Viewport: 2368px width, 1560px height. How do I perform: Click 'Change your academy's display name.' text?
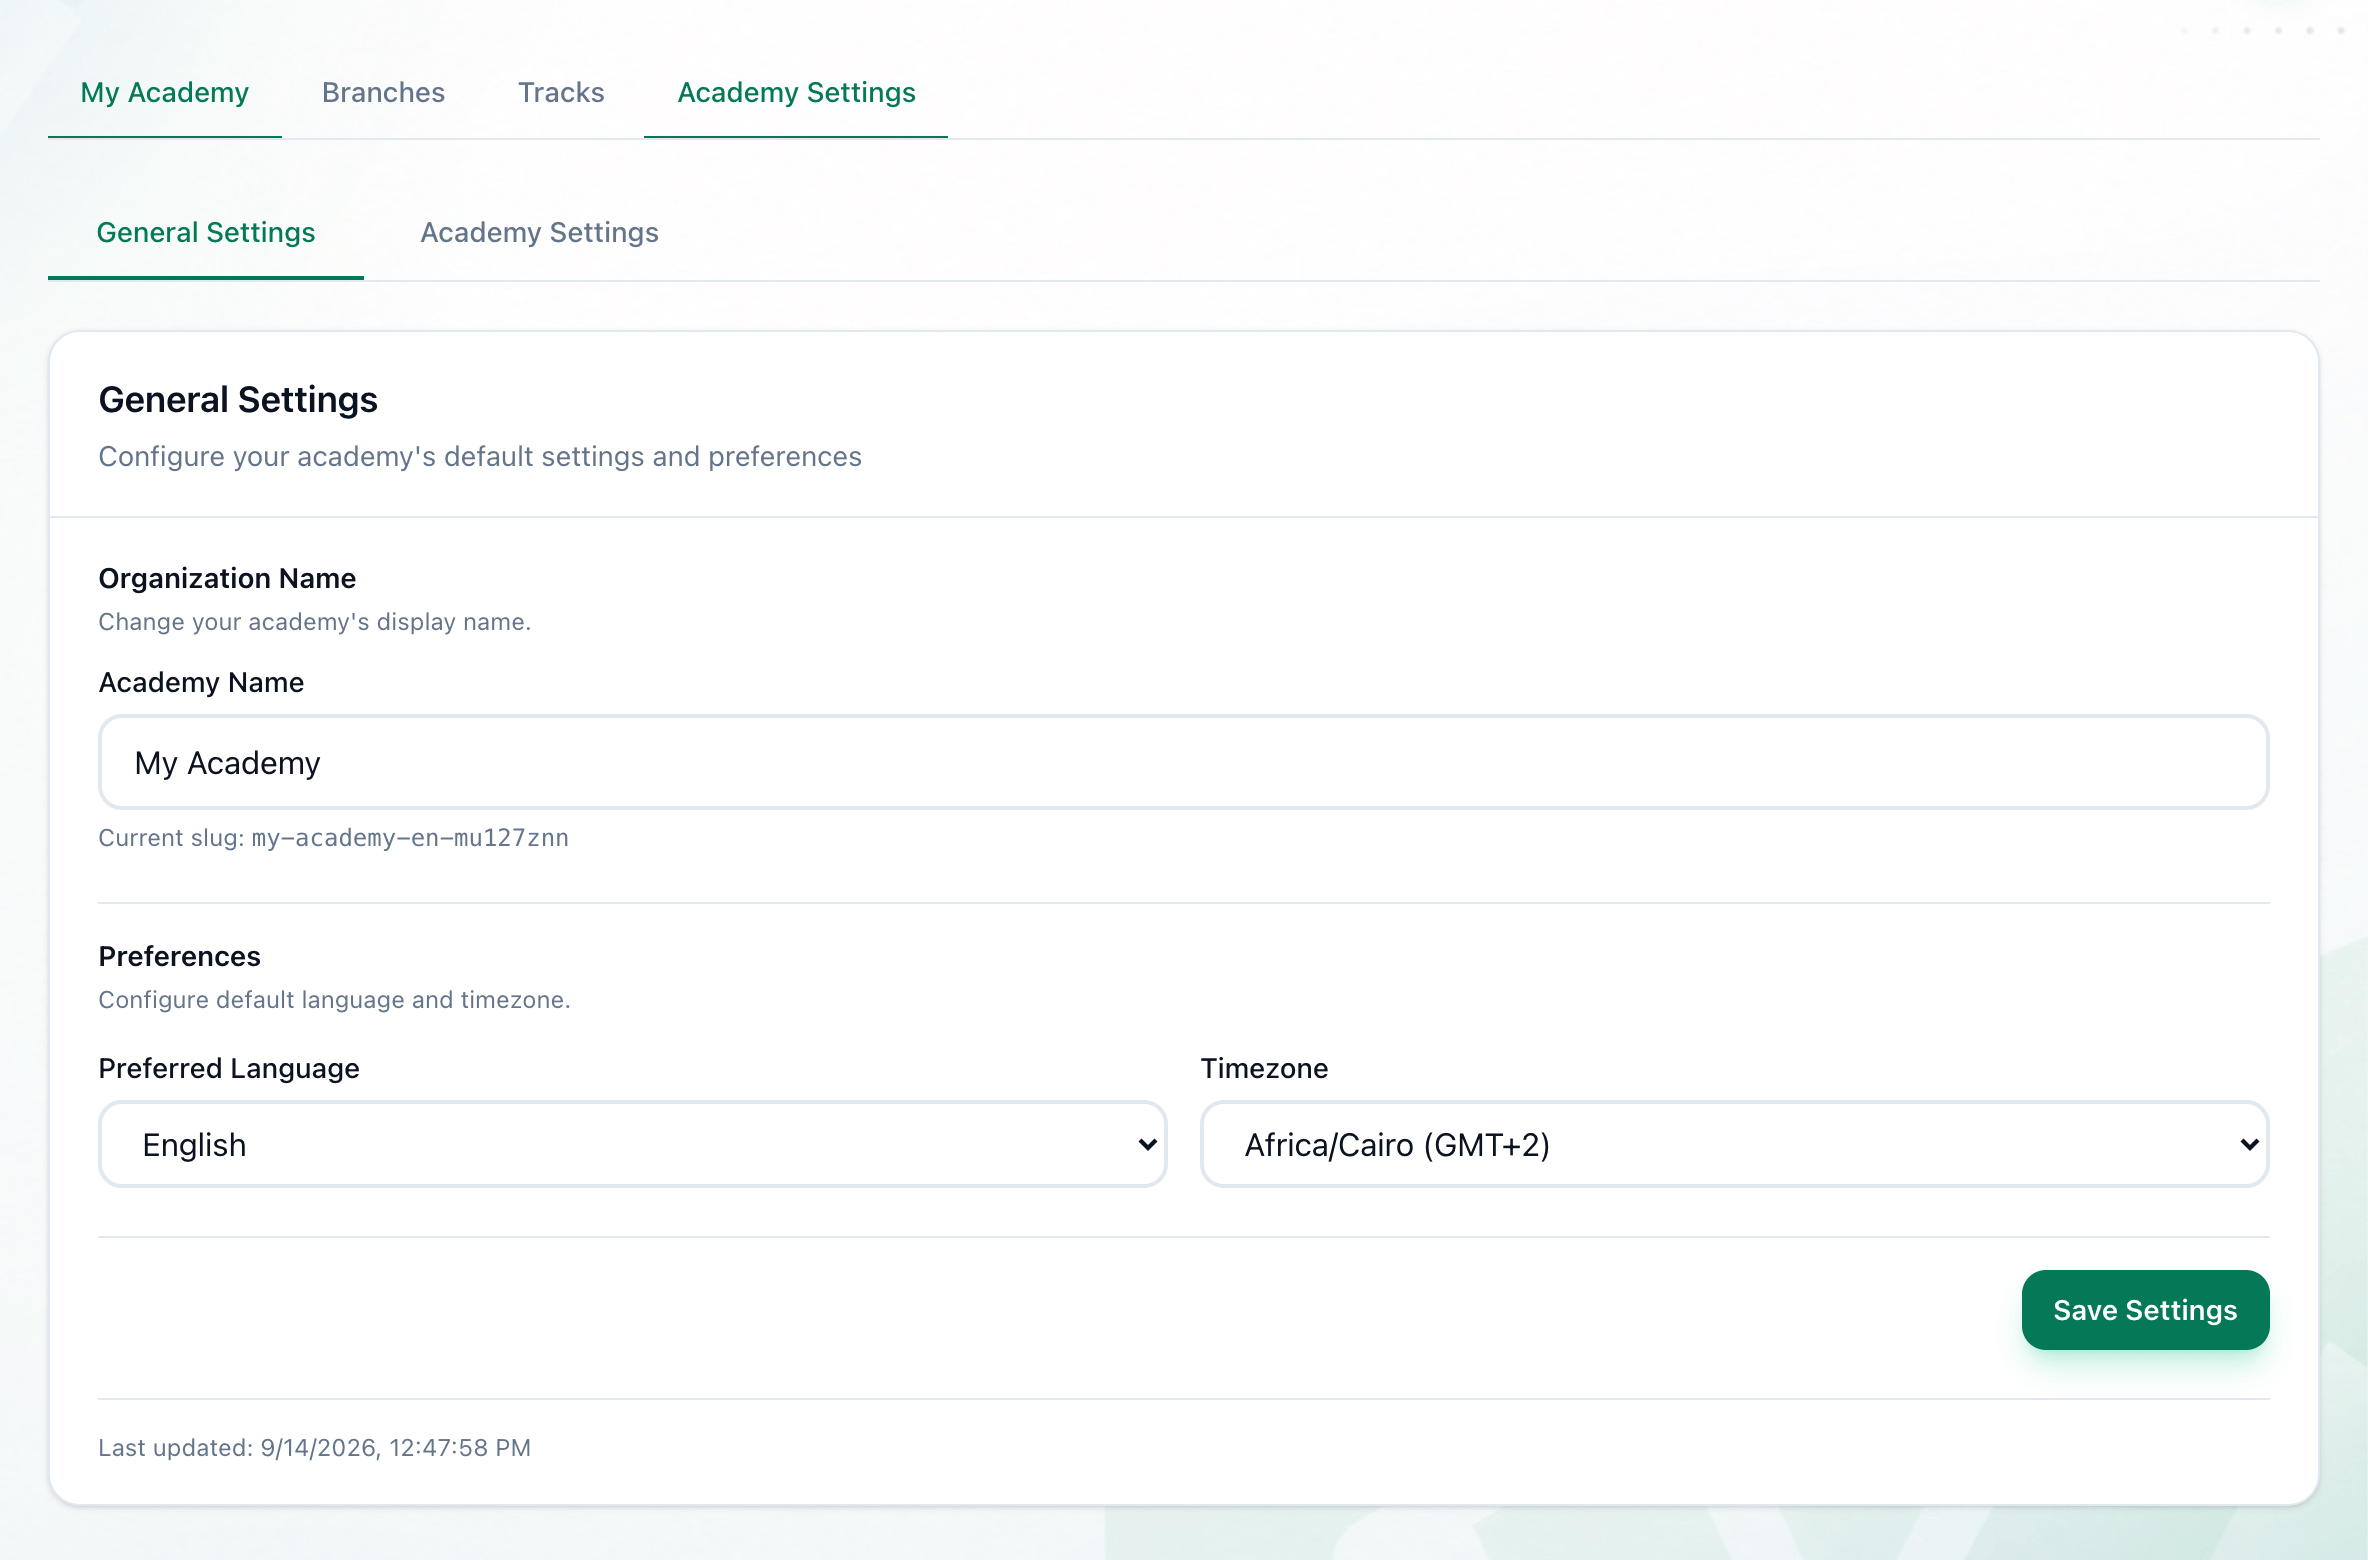point(314,622)
